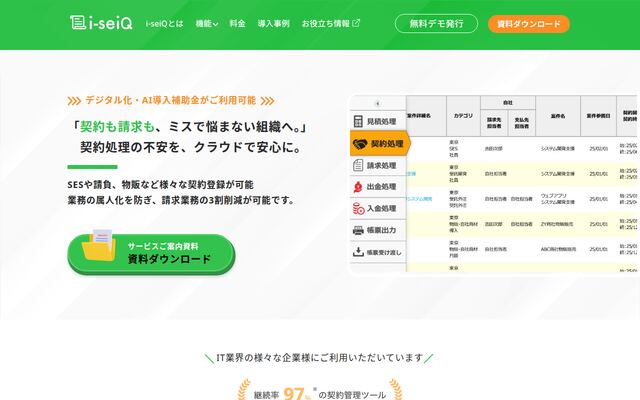Click the document icon for 請求処理

pos(358,165)
